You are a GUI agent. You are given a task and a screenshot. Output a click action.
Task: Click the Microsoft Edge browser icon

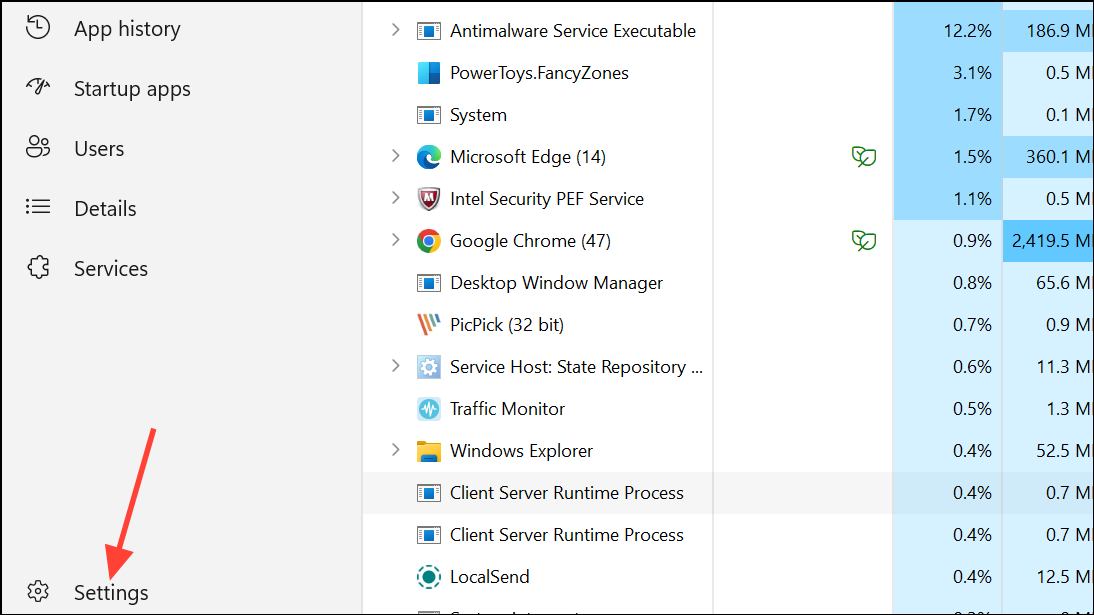pyautogui.click(x=428, y=156)
